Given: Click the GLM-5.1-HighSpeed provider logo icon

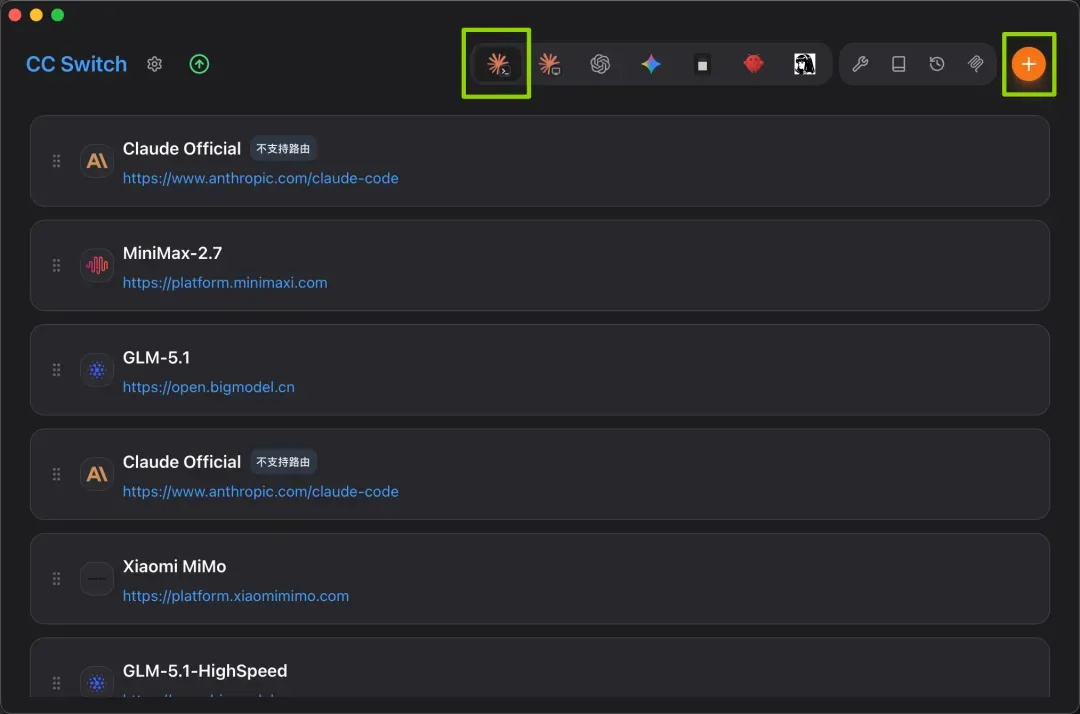Looking at the screenshot, I should 97,682.
